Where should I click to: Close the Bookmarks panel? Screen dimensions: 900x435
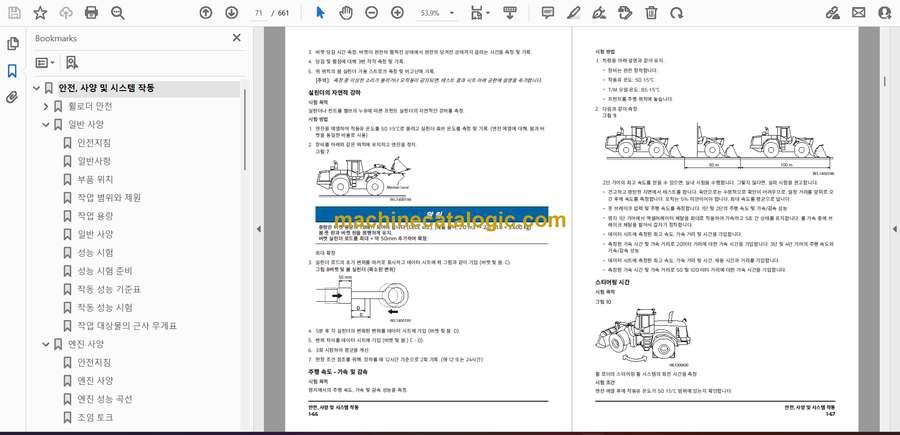coord(236,38)
